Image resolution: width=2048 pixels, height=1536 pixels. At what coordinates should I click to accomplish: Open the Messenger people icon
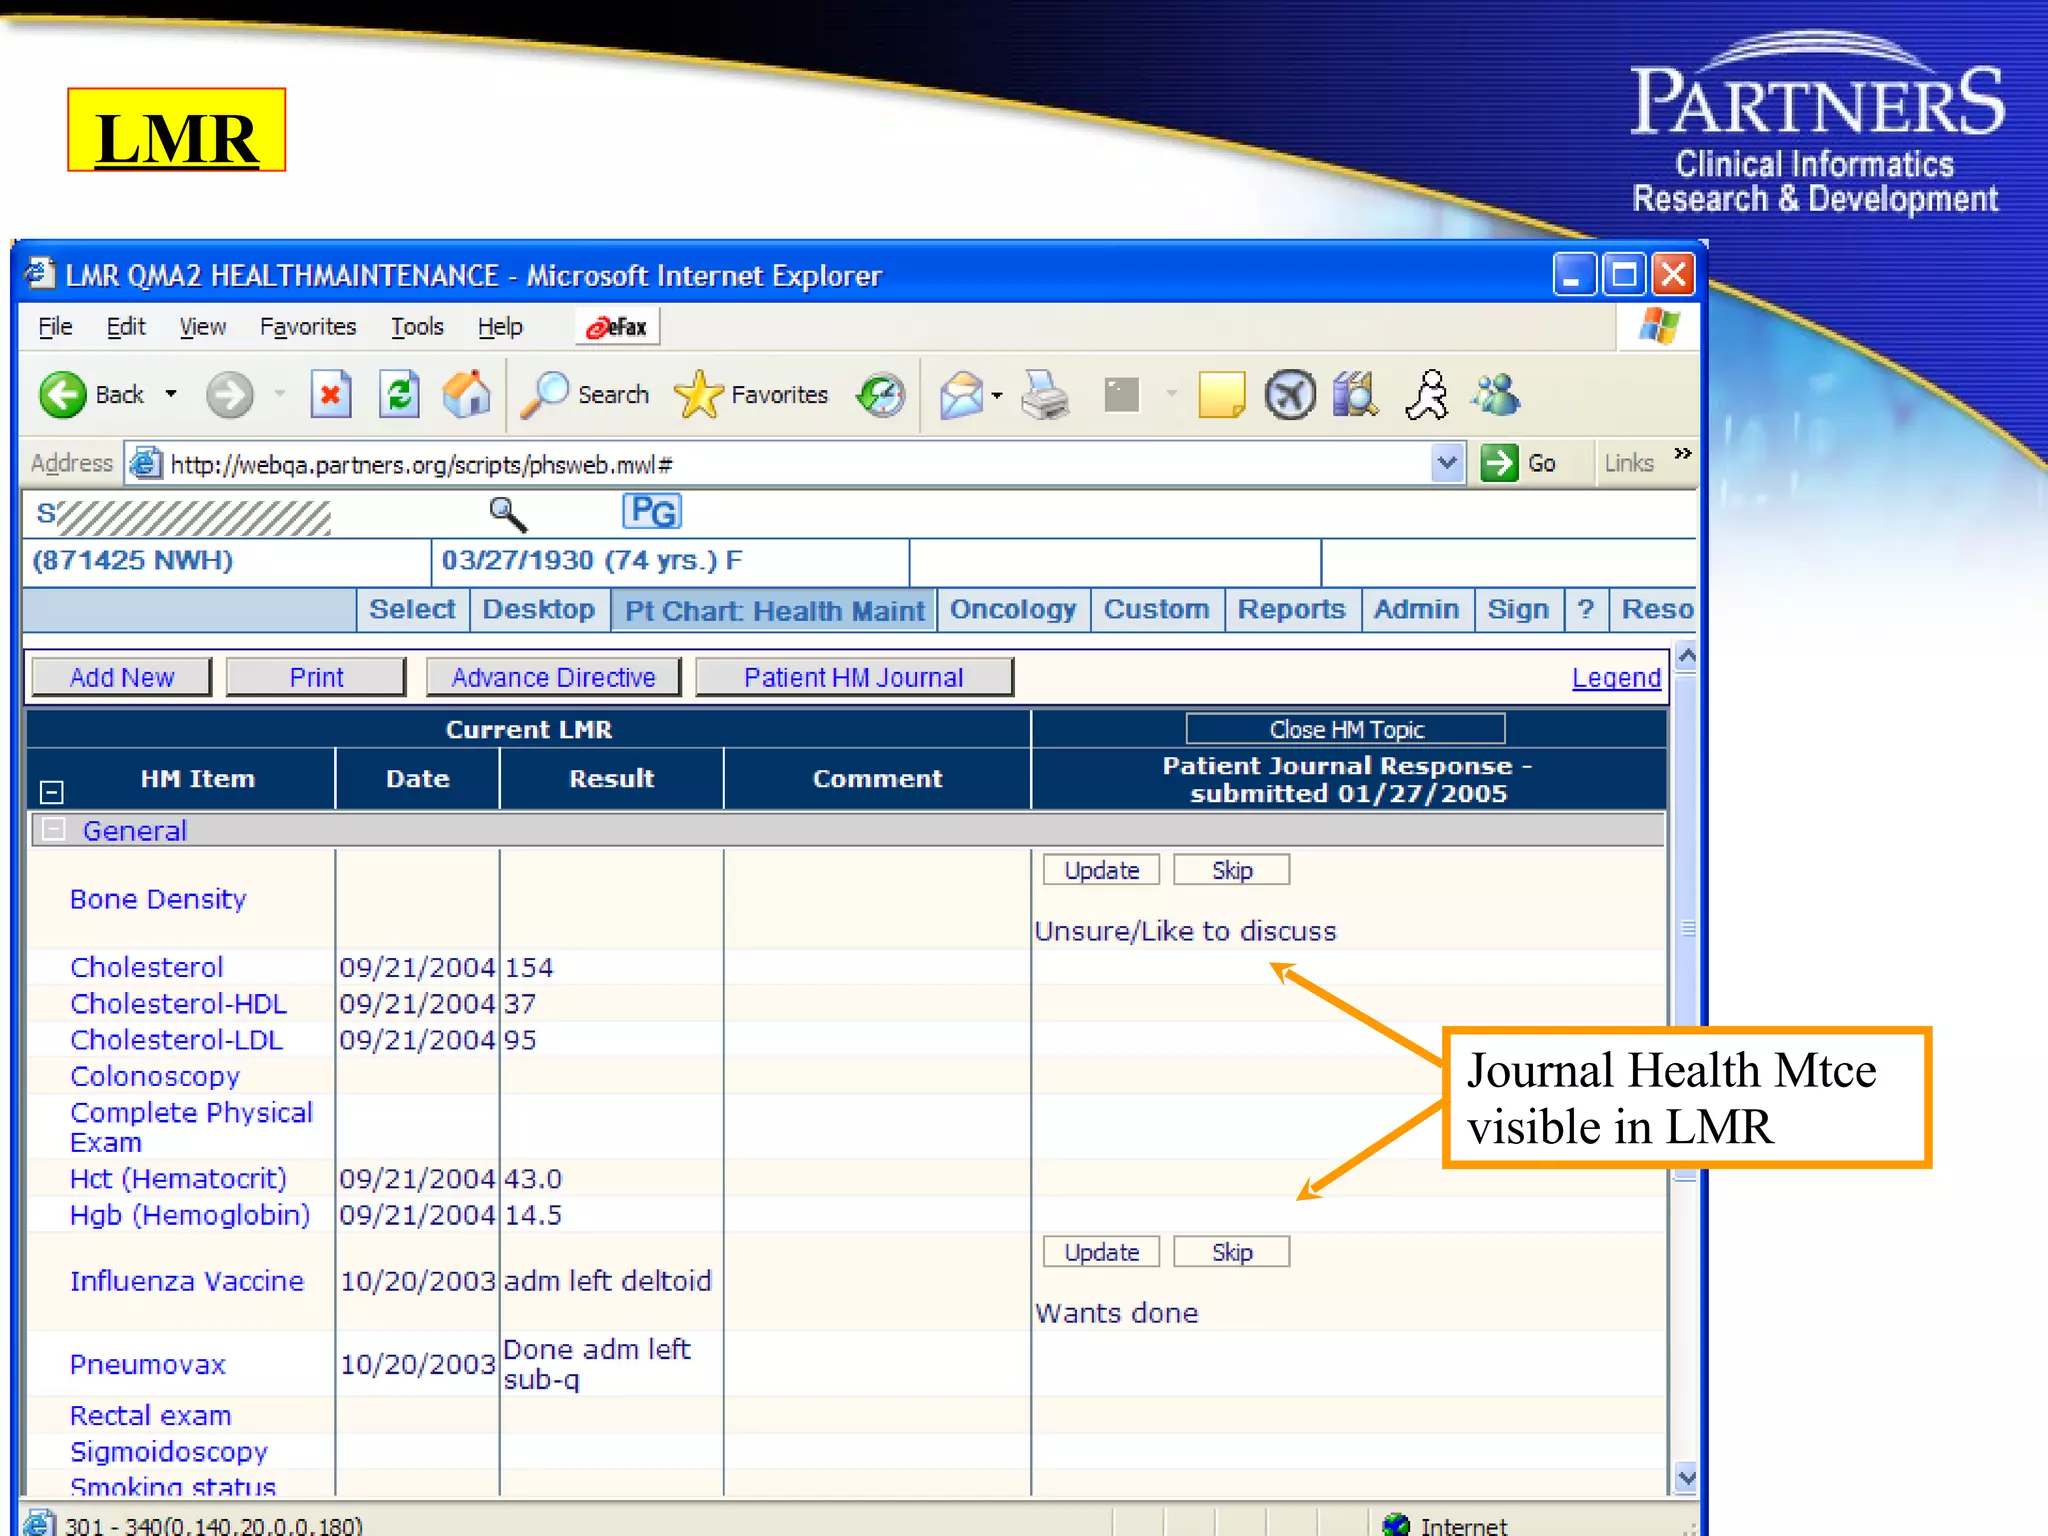pos(1496,395)
